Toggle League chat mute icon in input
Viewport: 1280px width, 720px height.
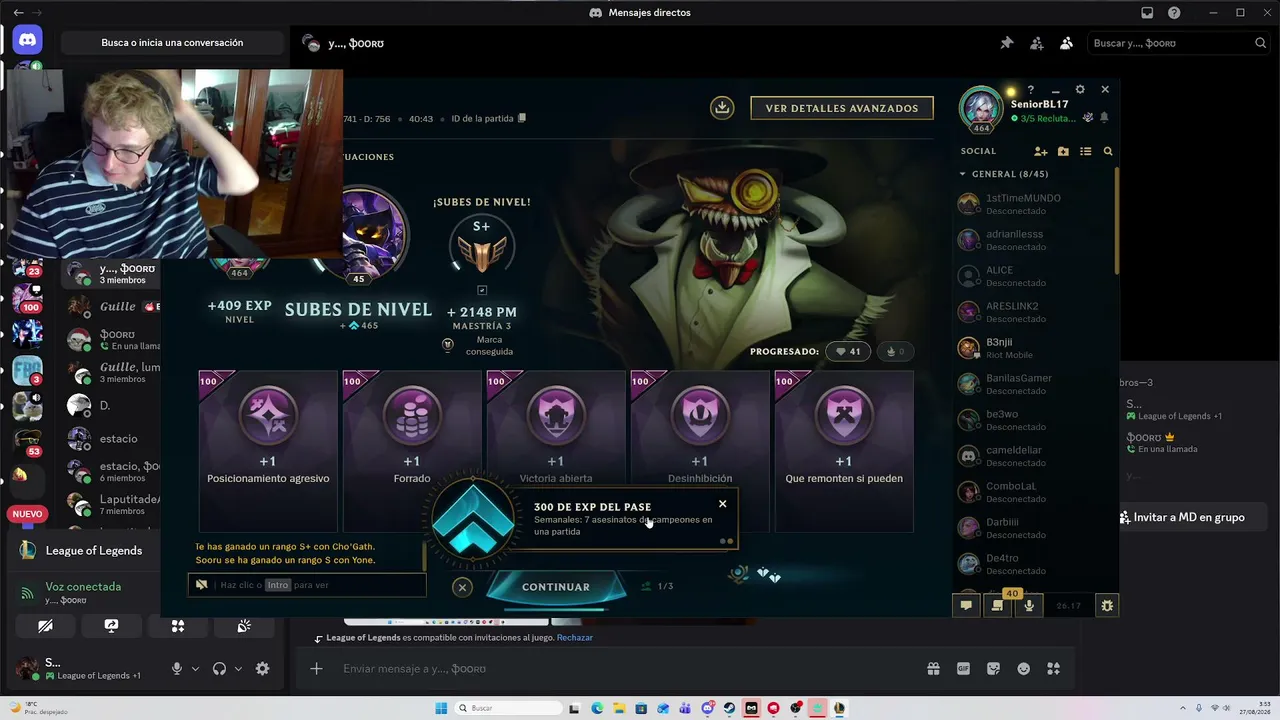[x=201, y=585]
